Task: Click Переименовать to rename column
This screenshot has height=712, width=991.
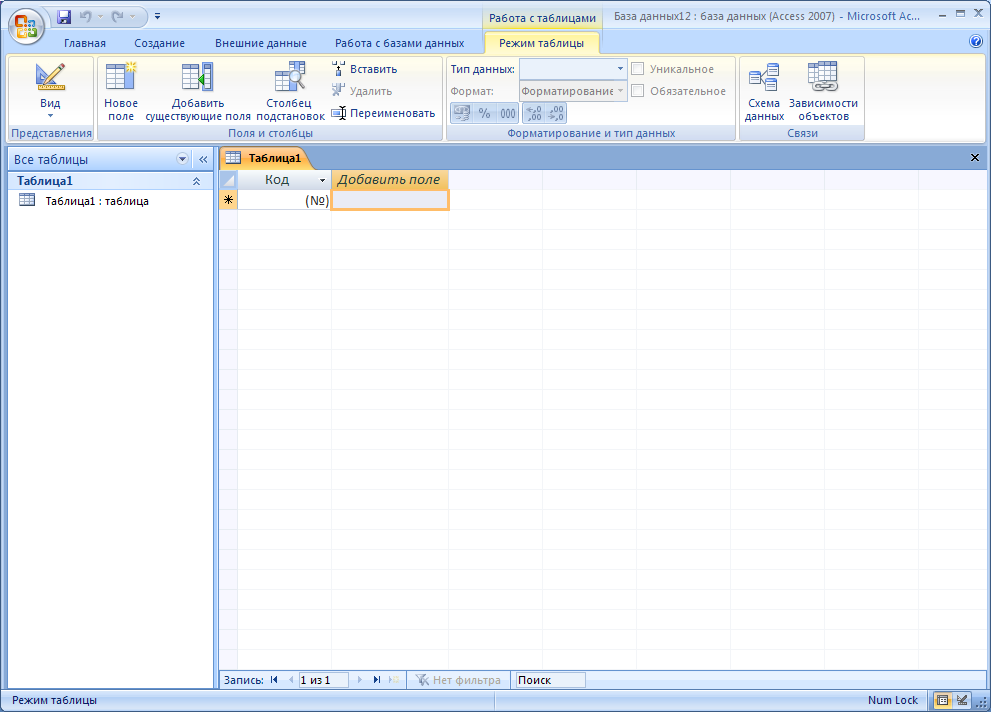Action: (x=384, y=113)
